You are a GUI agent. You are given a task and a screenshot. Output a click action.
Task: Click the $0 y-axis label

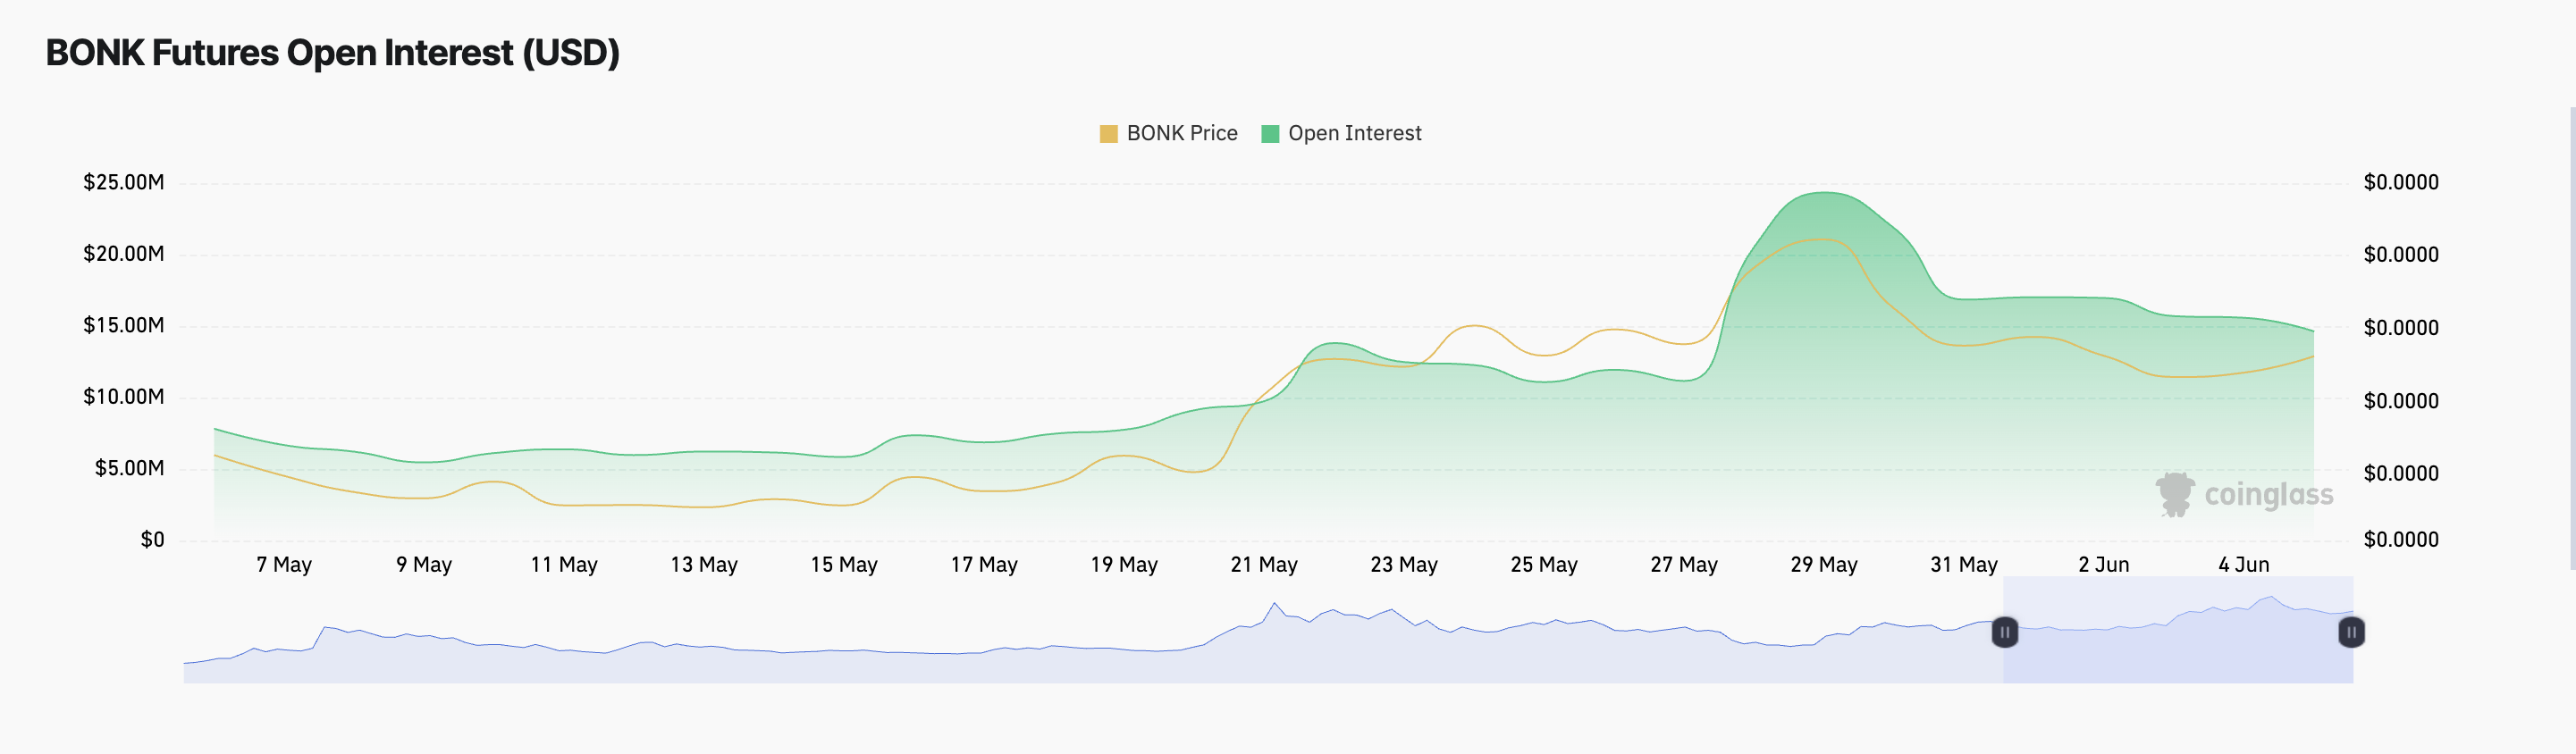[x=152, y=540]
